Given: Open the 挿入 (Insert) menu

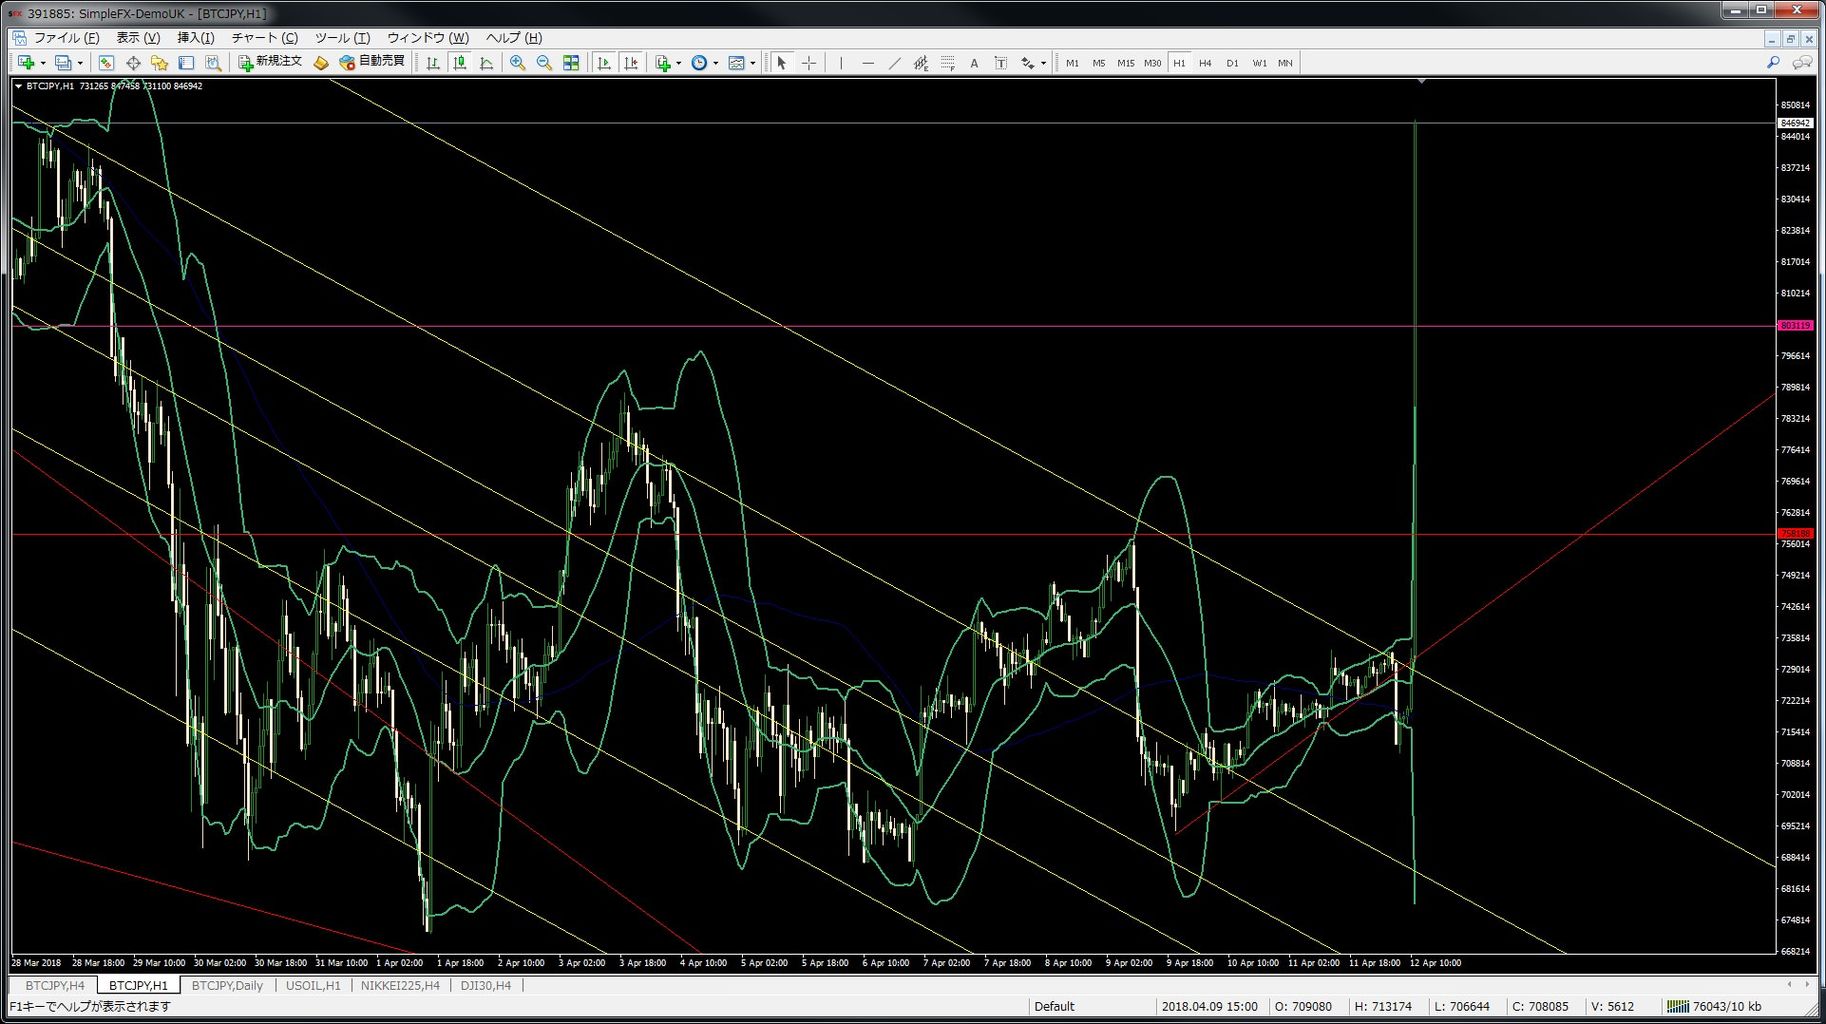Looking at the screenshot, I should [x=196, y=38].
